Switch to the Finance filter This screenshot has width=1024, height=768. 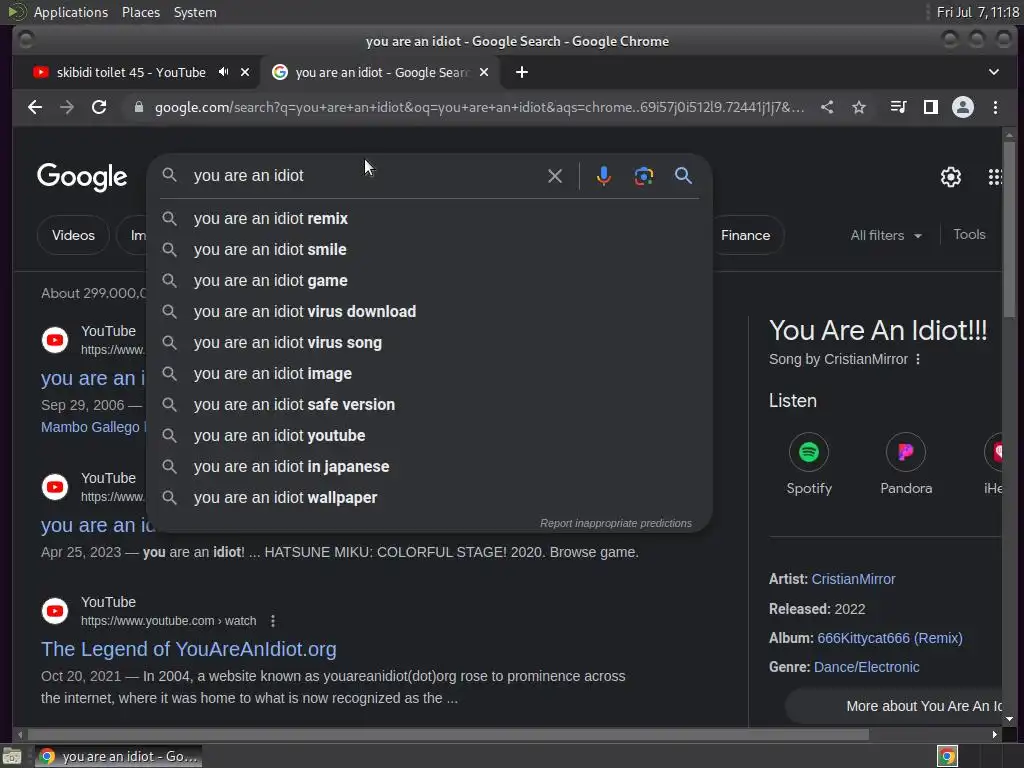tap(745, 235)
